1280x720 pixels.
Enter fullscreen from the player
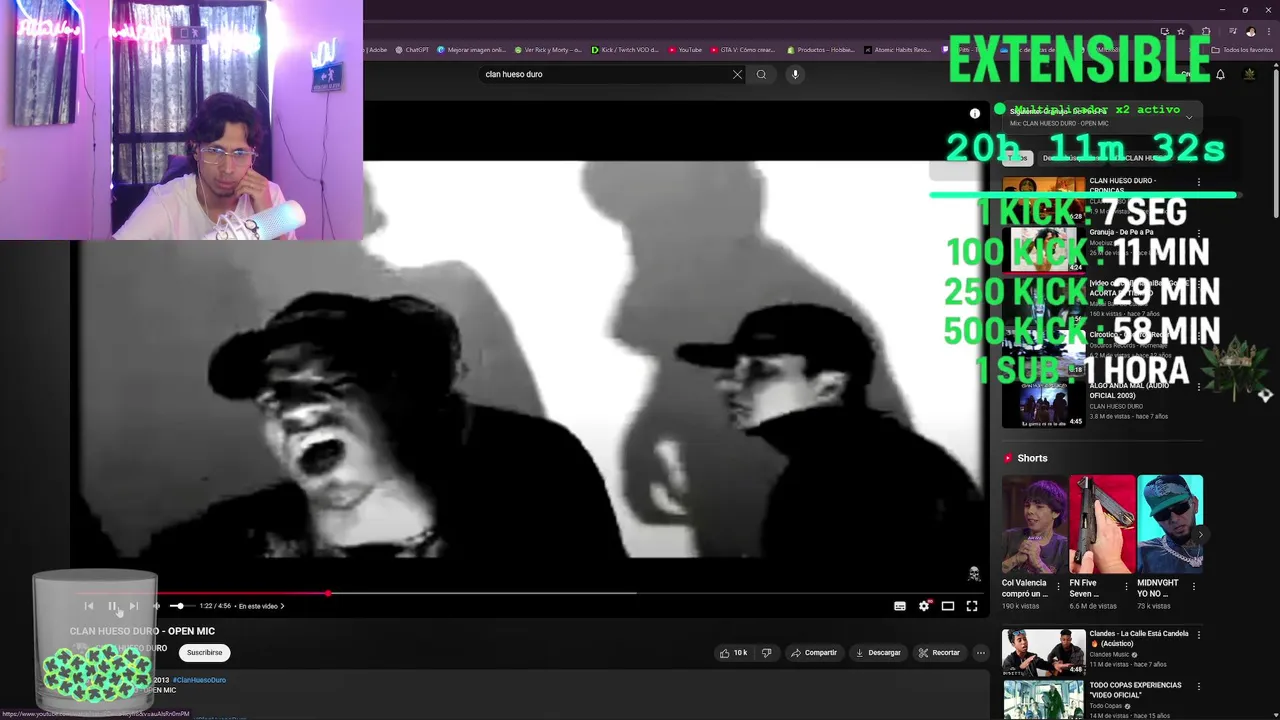click(972, 606)
